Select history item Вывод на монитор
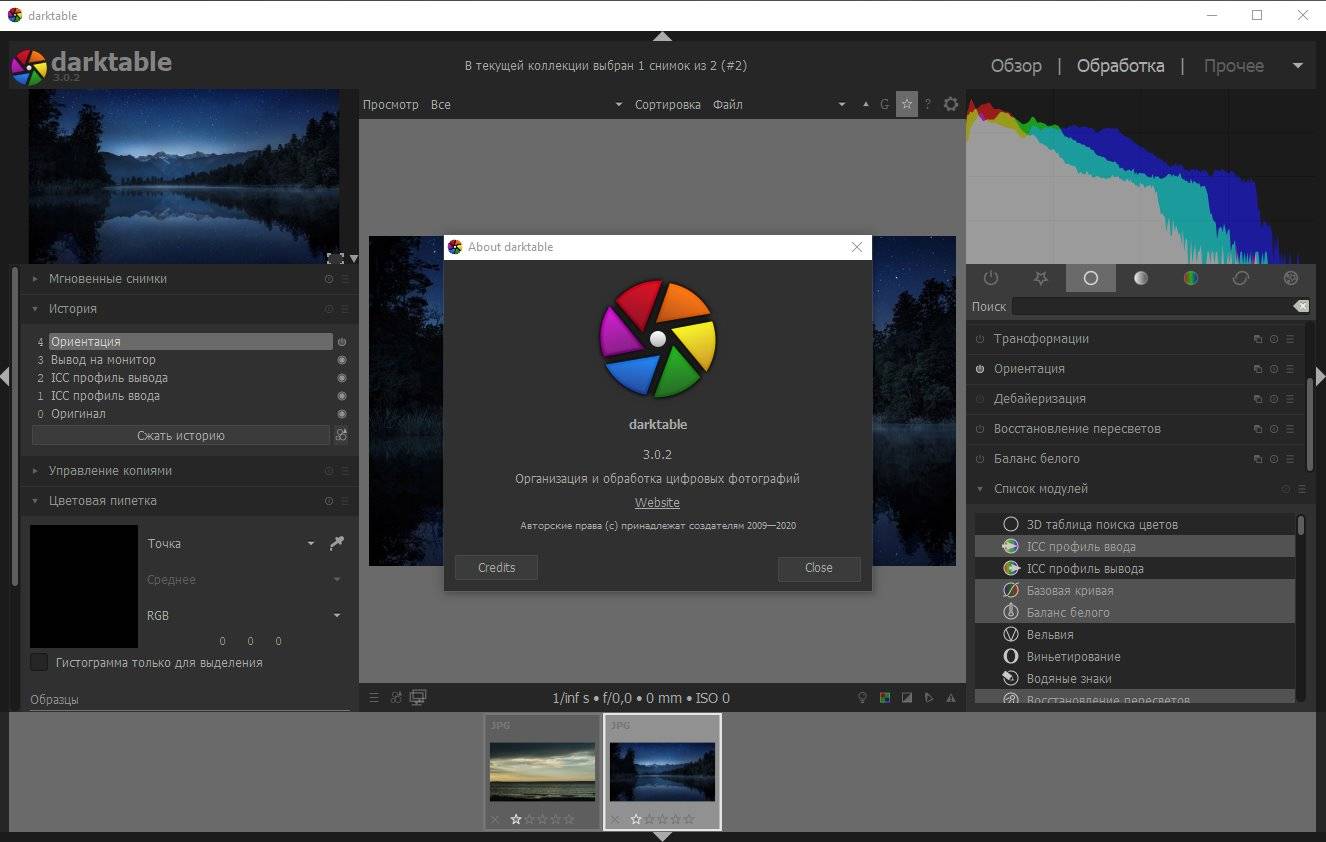The image size is (1326, 842). tap(191, 360)
